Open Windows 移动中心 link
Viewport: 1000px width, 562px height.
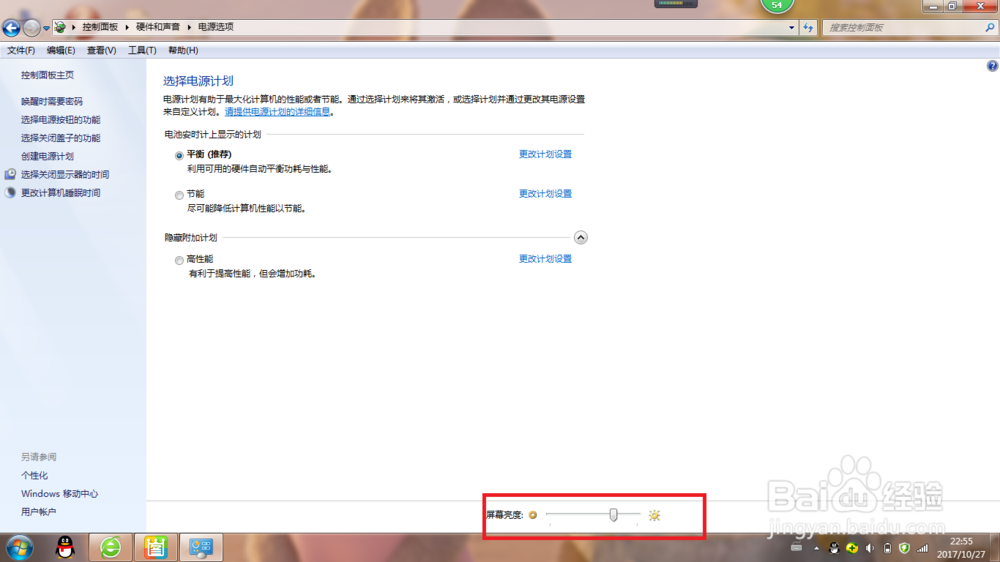[59, 494]
